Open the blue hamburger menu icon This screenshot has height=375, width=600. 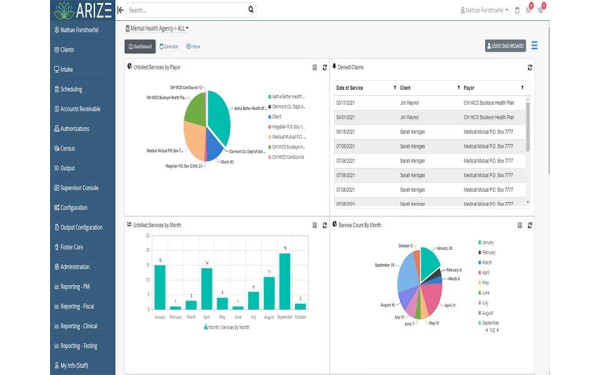(x=535, y=46)
